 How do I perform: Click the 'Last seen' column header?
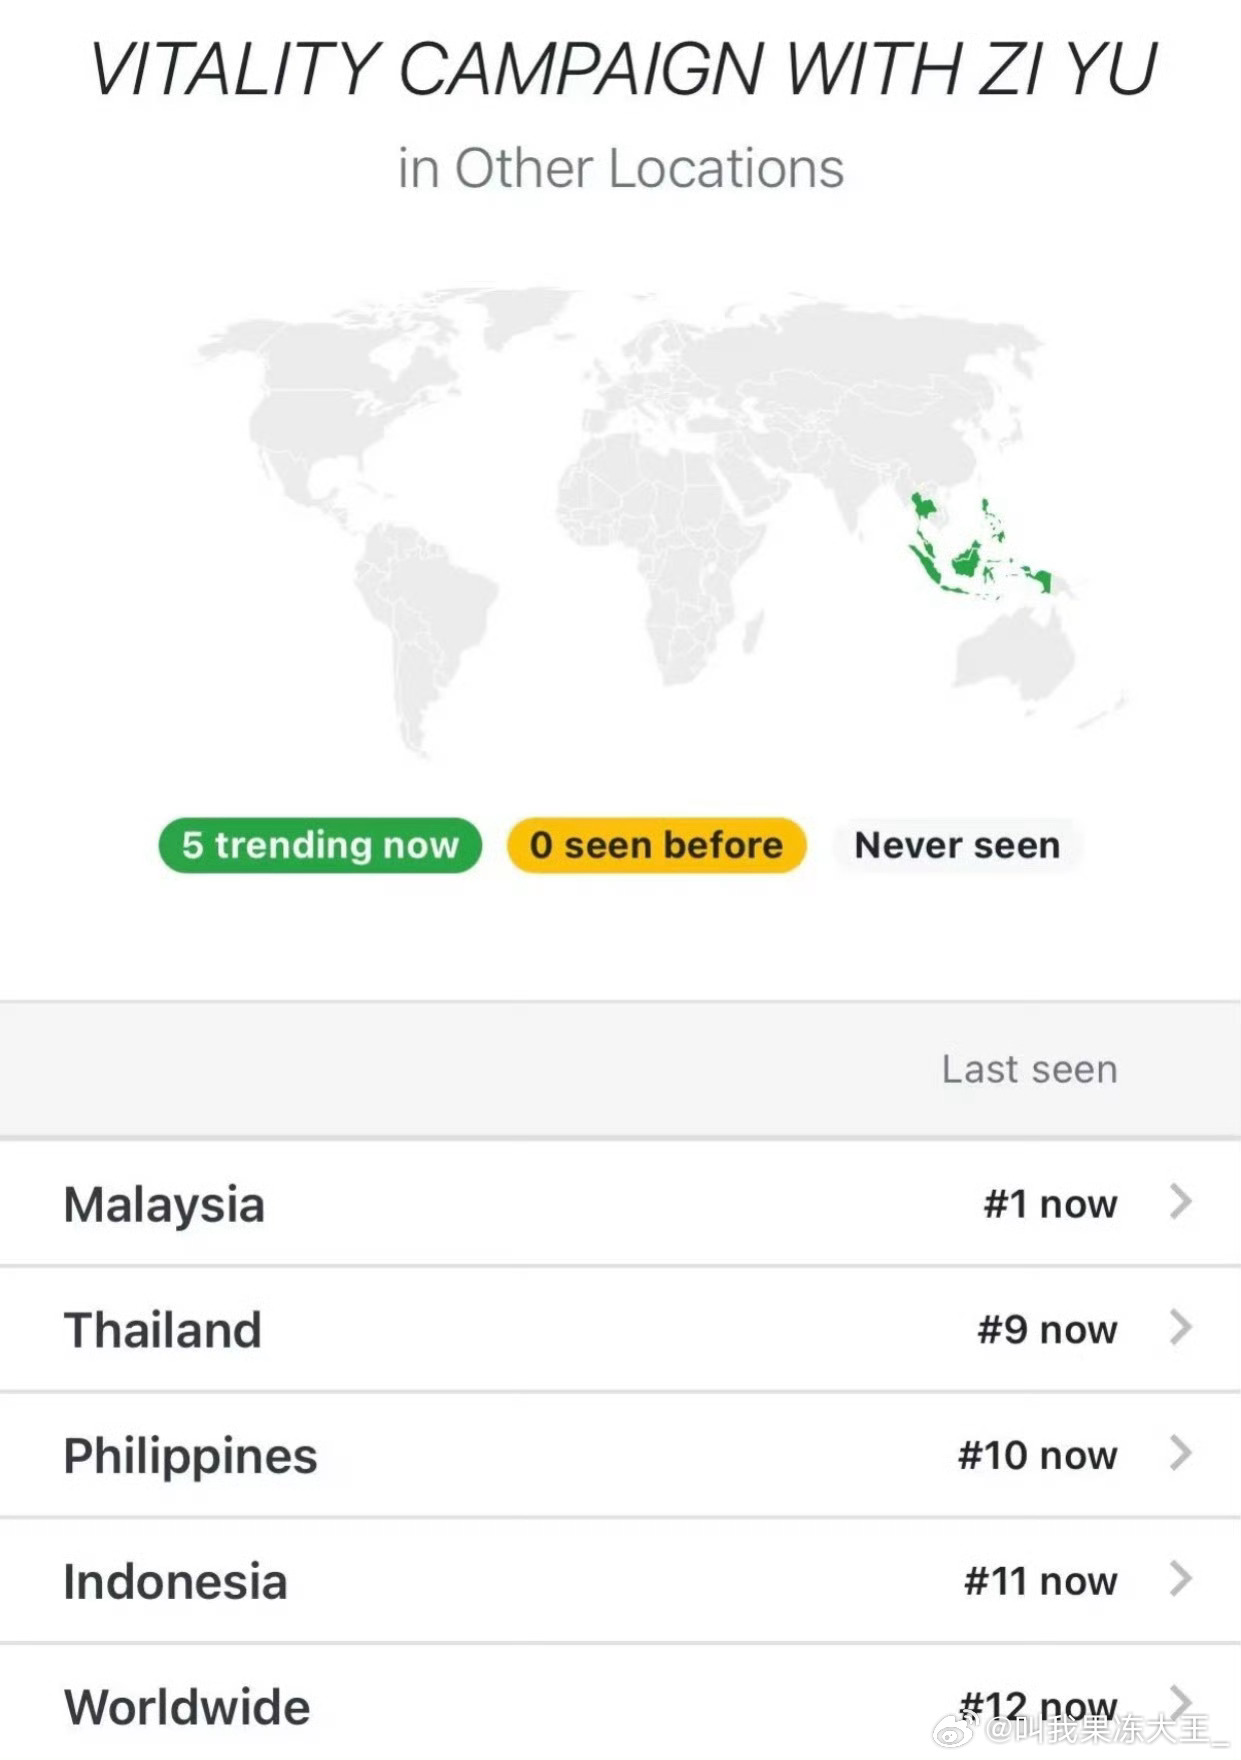click(1029, 1069)
